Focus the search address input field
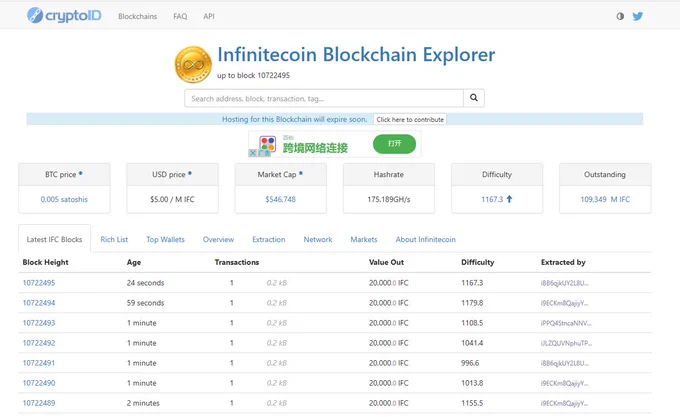Image resolution: width=680 pixels, height=417 pixels. 324,98
